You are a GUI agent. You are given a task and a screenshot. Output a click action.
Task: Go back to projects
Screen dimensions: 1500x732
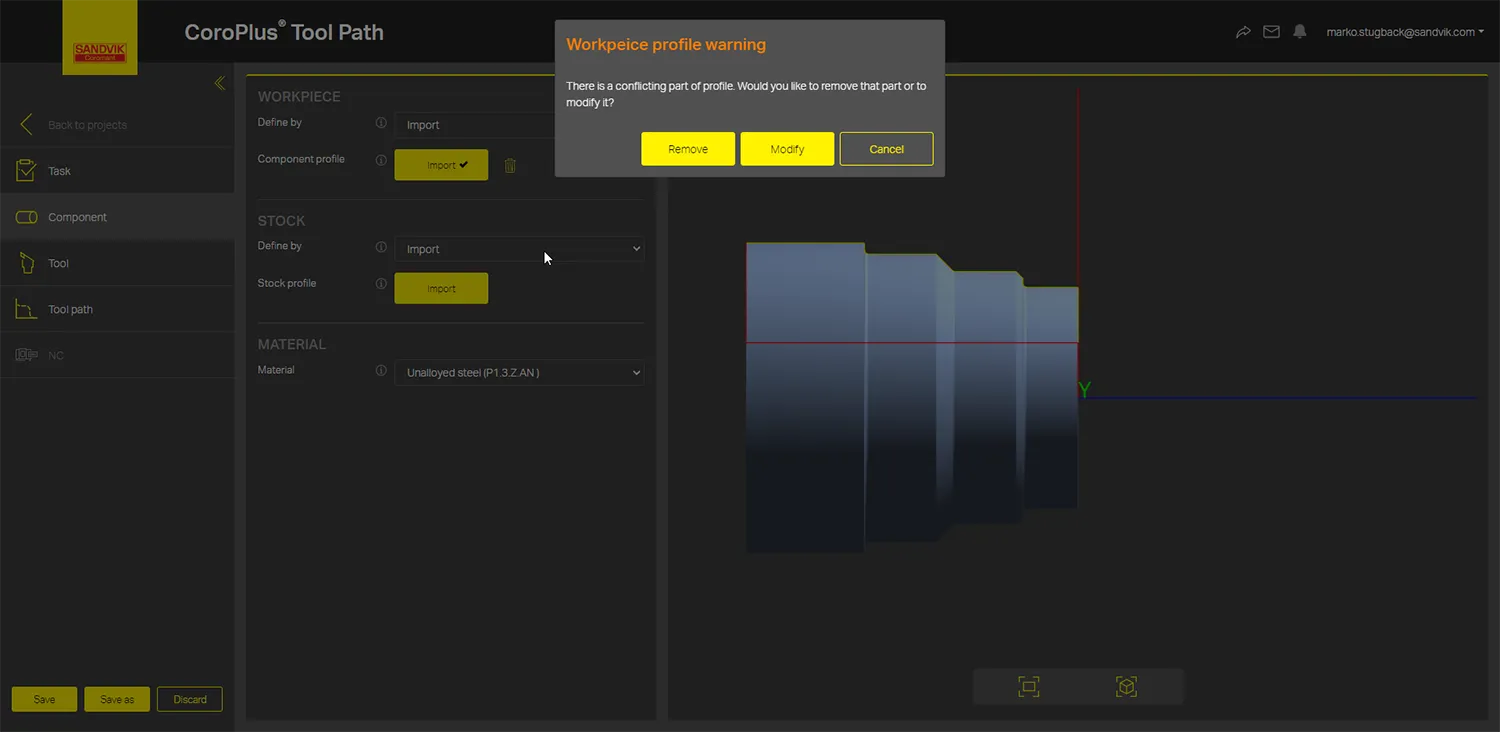point(87,125)
